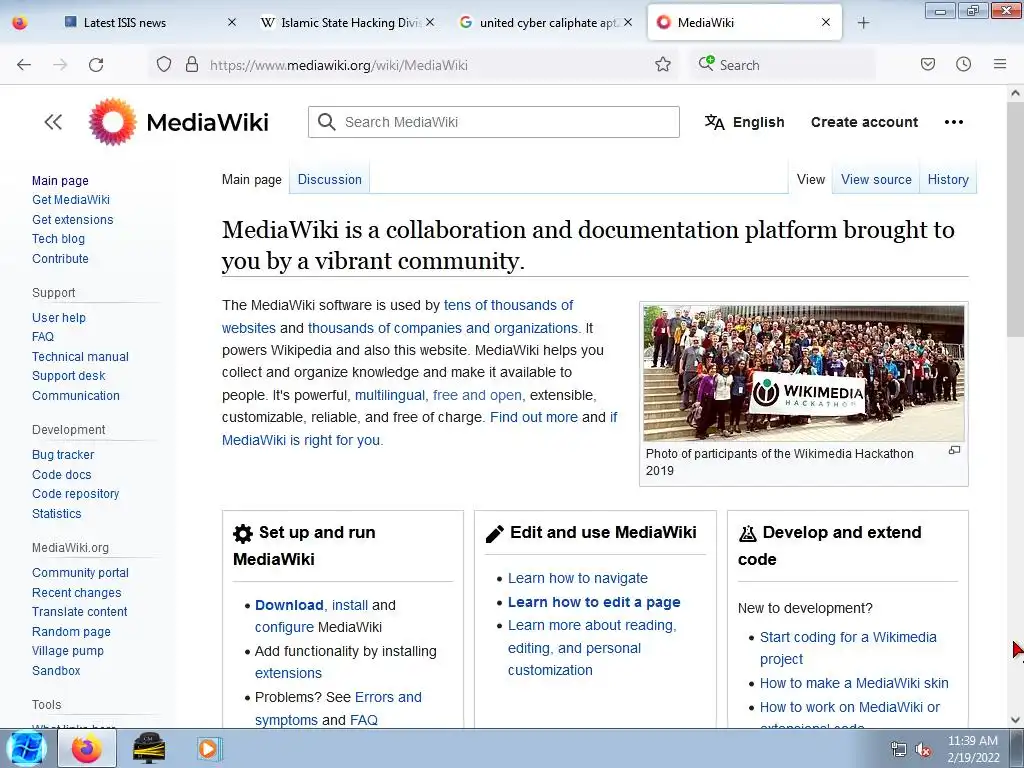This screenshot has height=768, width=1024.
Task: Enlarge the hackathon photo via expand icon
Action: pos(954,450)
